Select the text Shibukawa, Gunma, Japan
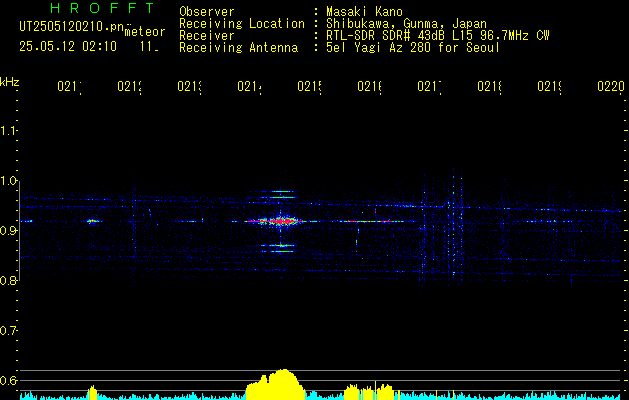Image resolution: width=629 pixels, height=400 pixels. coord(406,24)
